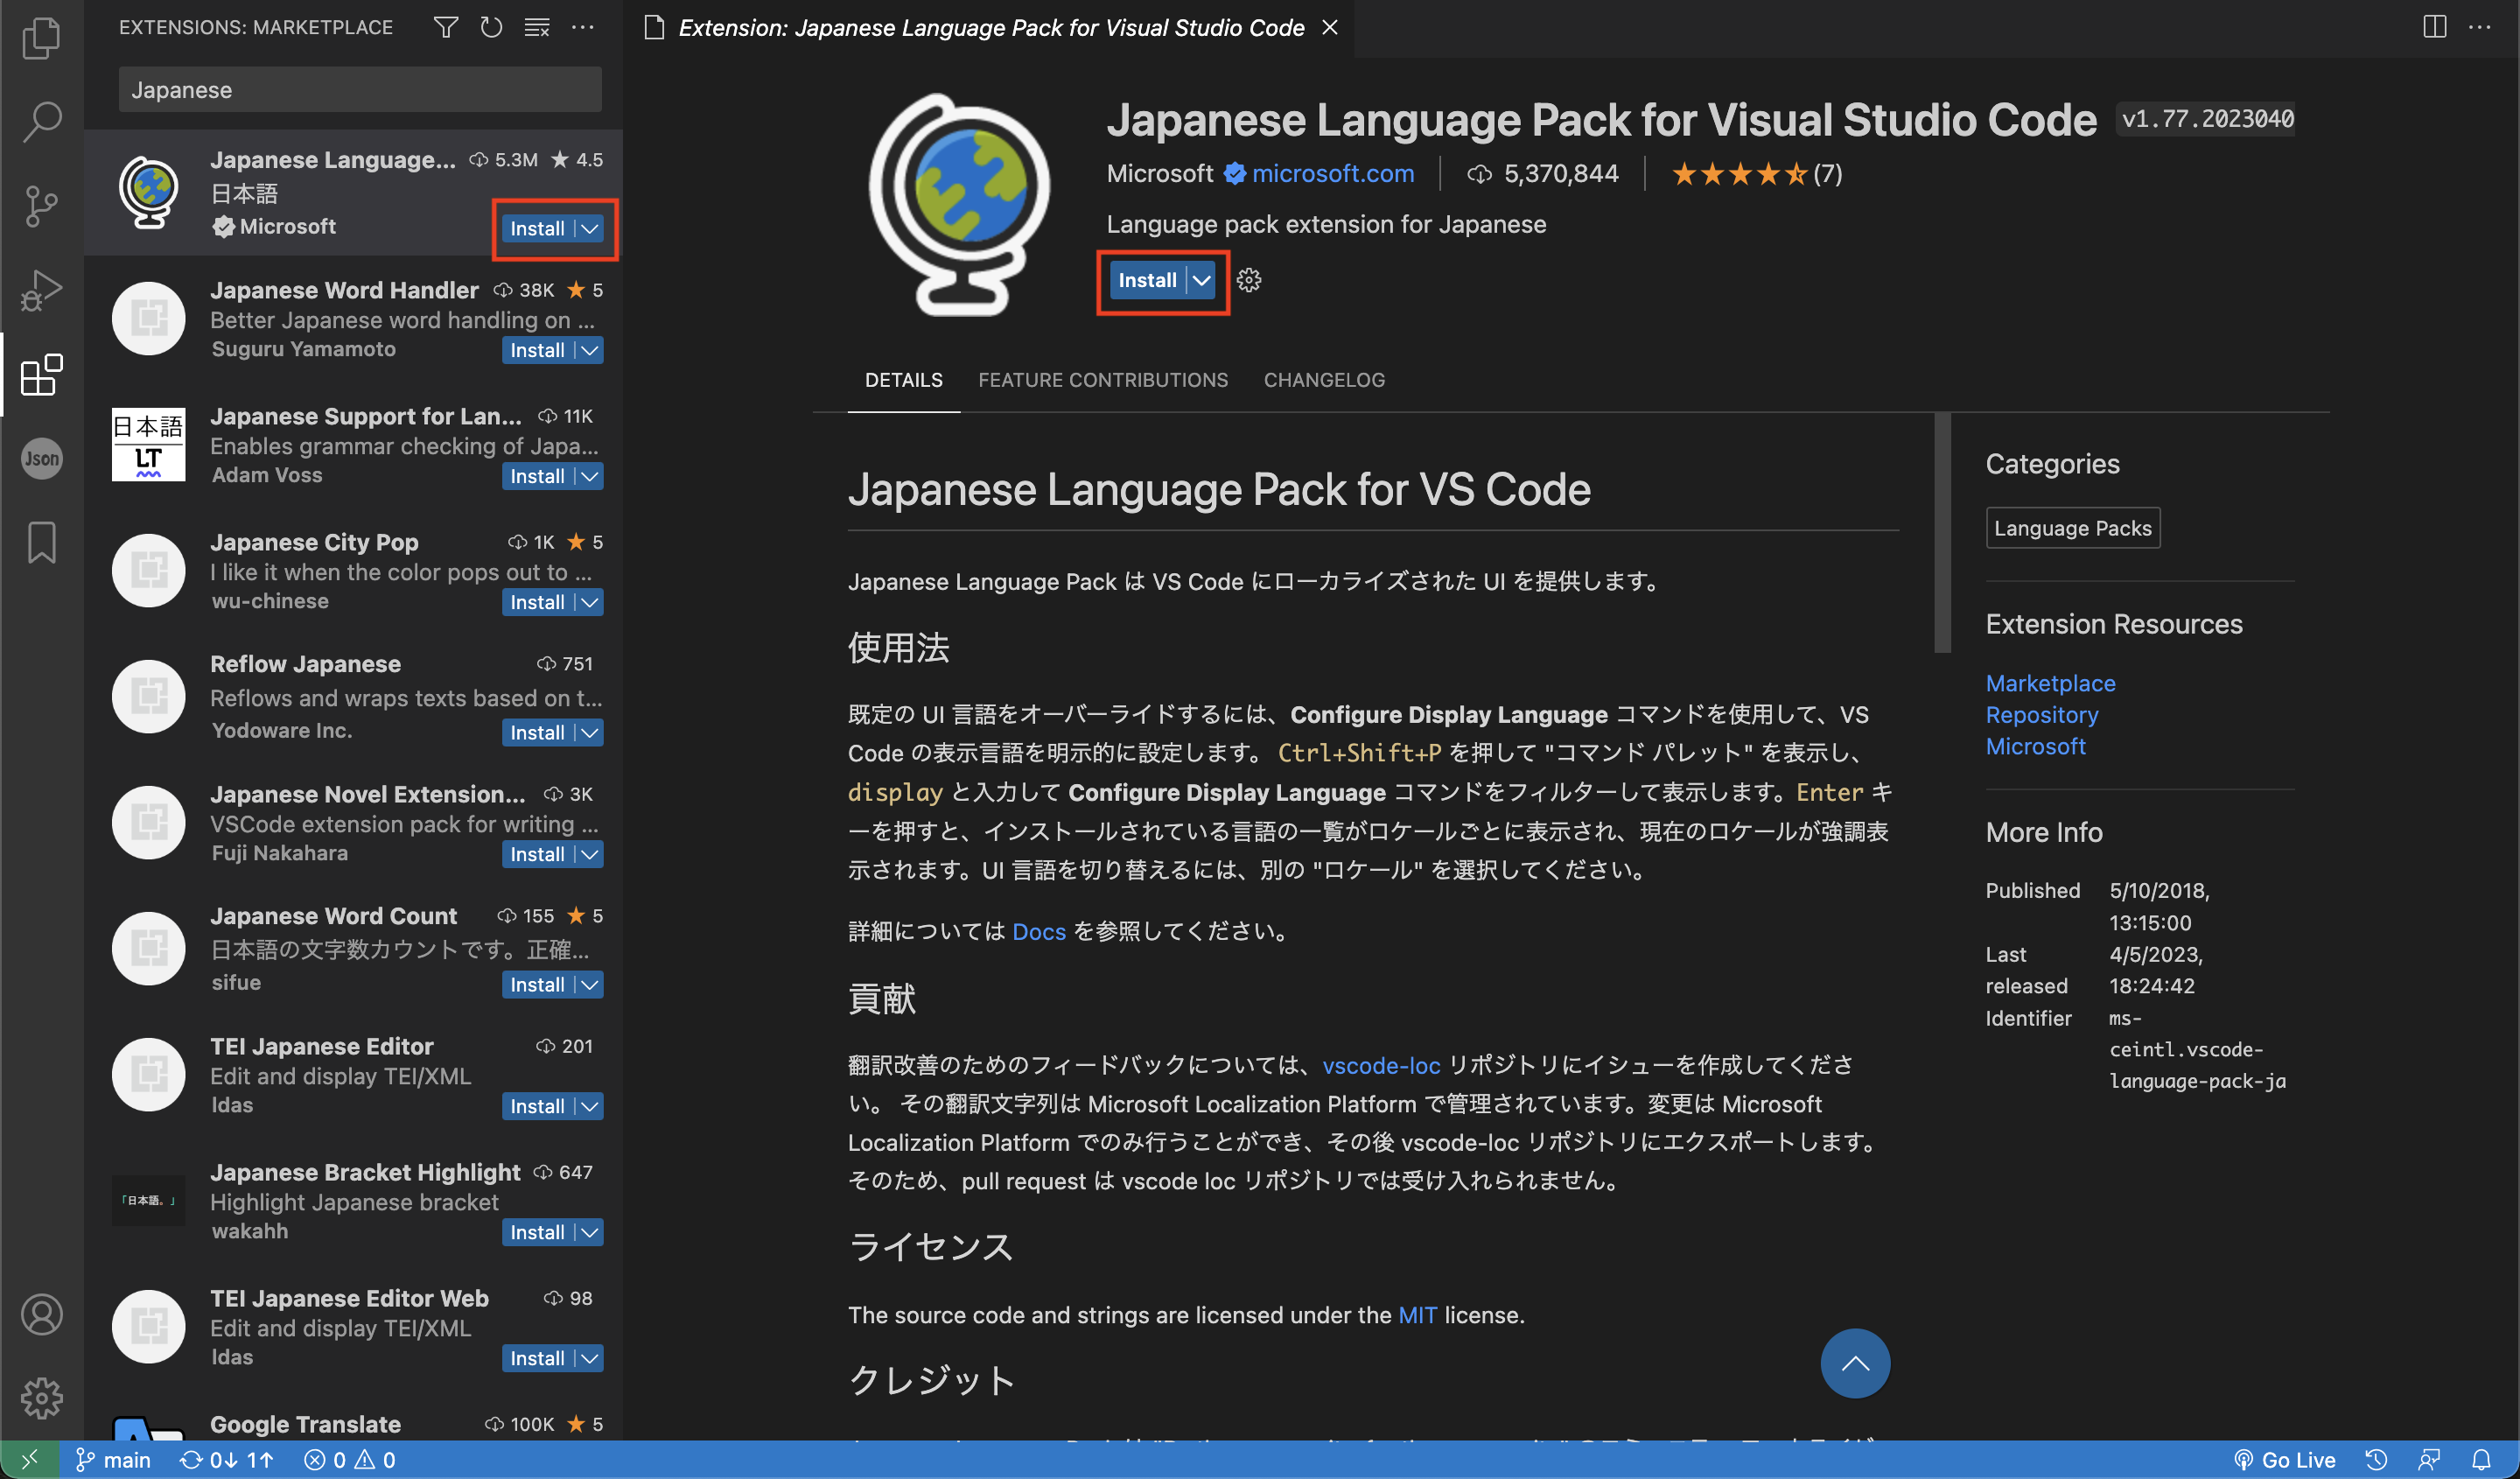Click the extensions search field containing Japanese

click(x=359, y=90)
